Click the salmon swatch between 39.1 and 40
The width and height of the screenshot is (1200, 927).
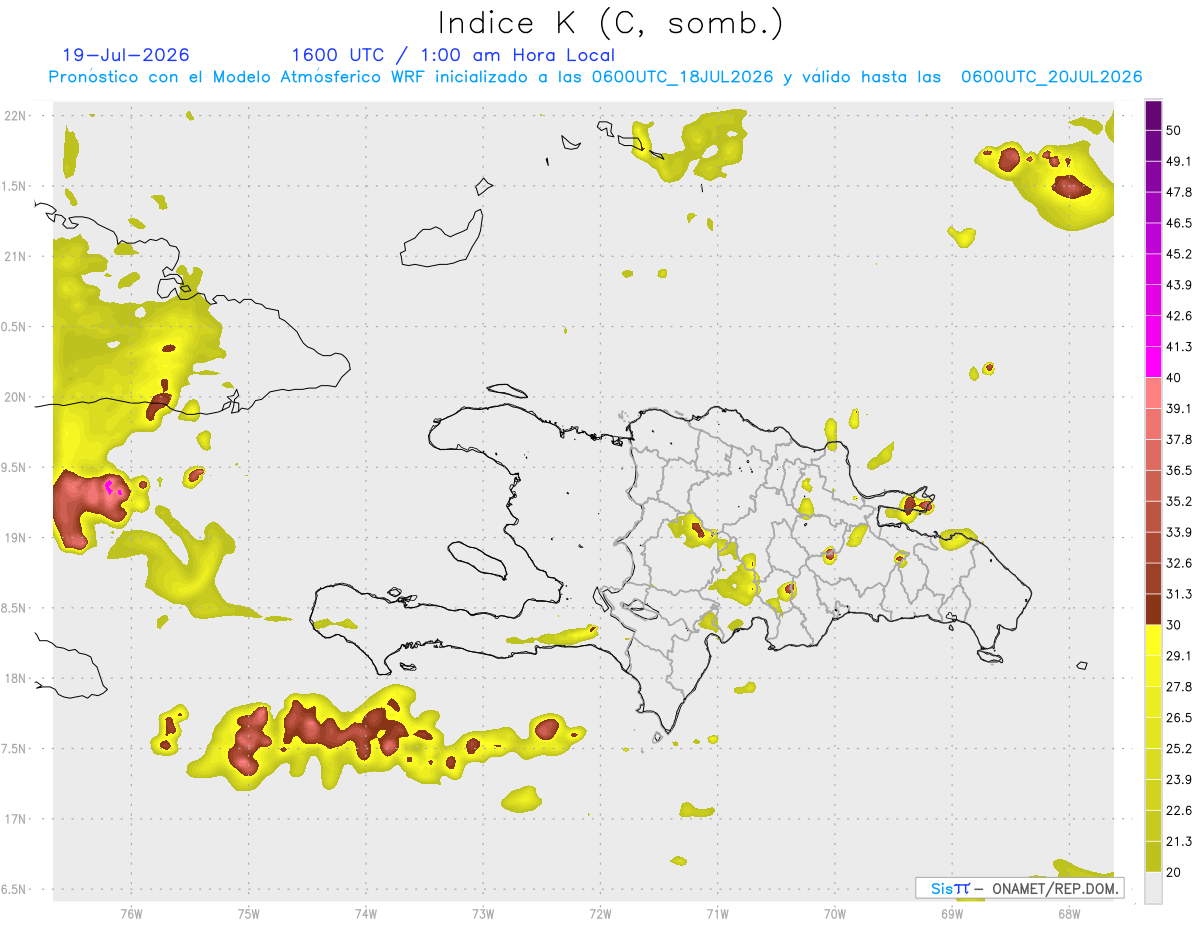tap(1153, 392)
